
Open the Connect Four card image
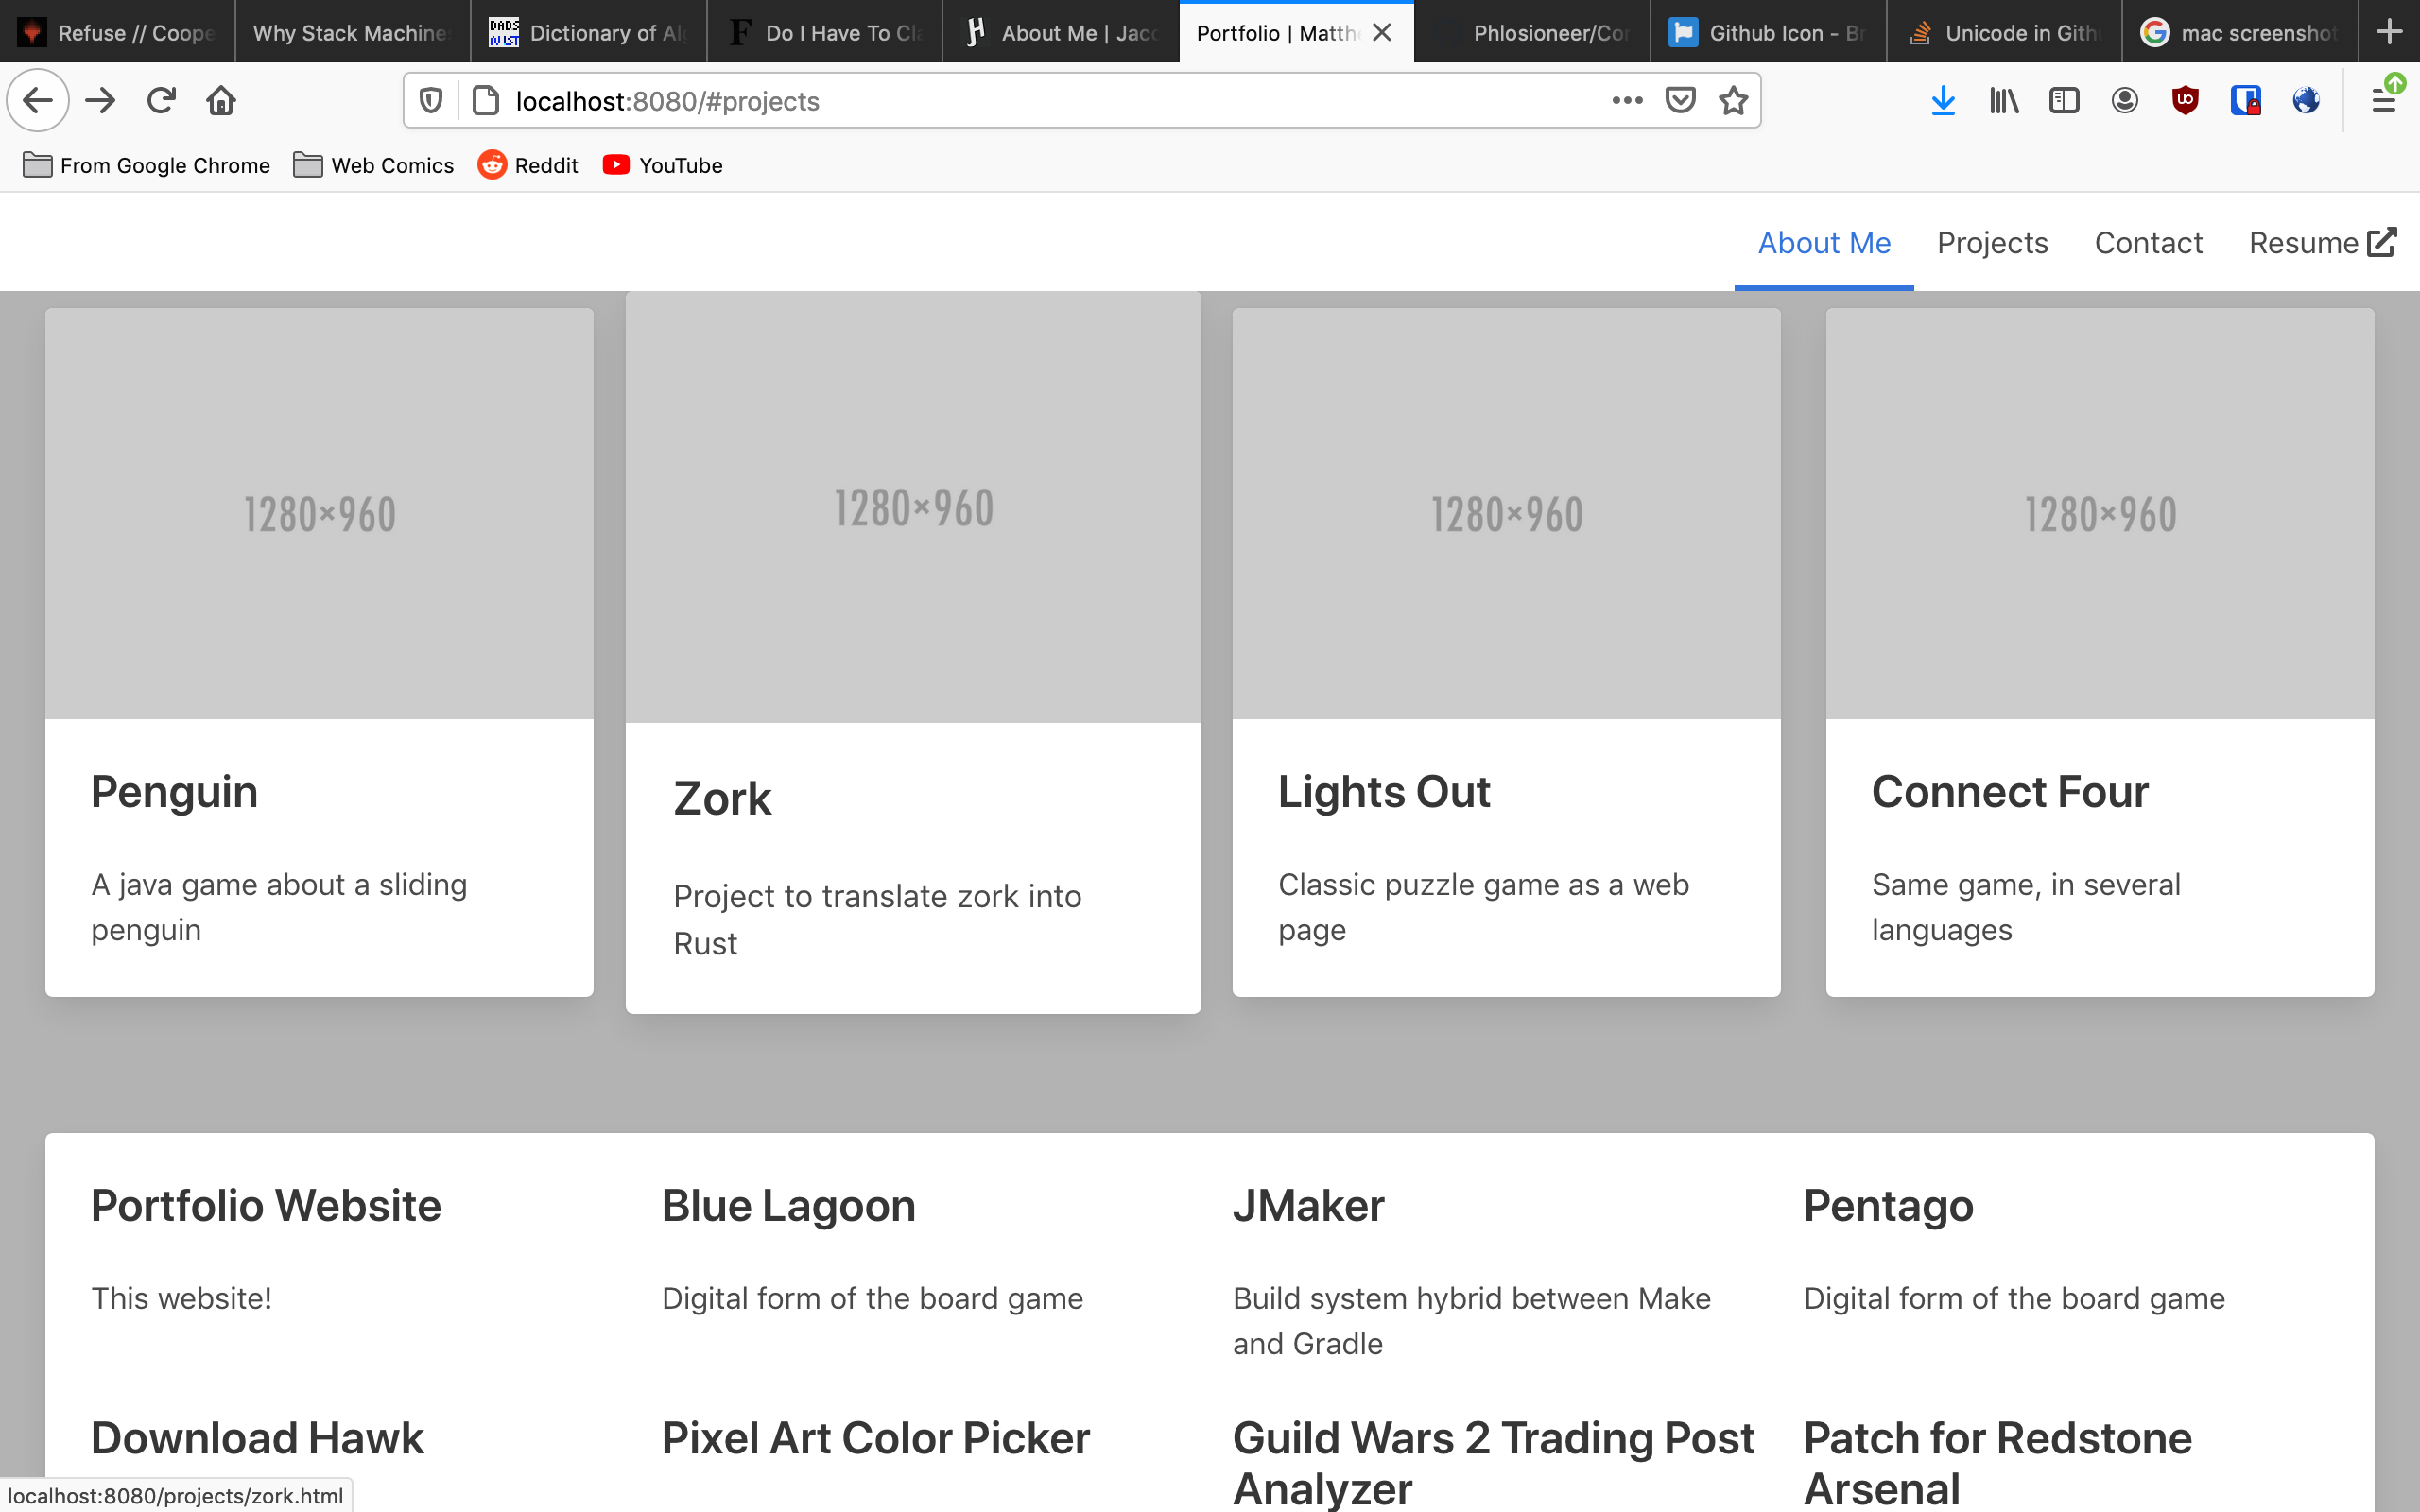pyautogui.click(x=2100, y=513)
